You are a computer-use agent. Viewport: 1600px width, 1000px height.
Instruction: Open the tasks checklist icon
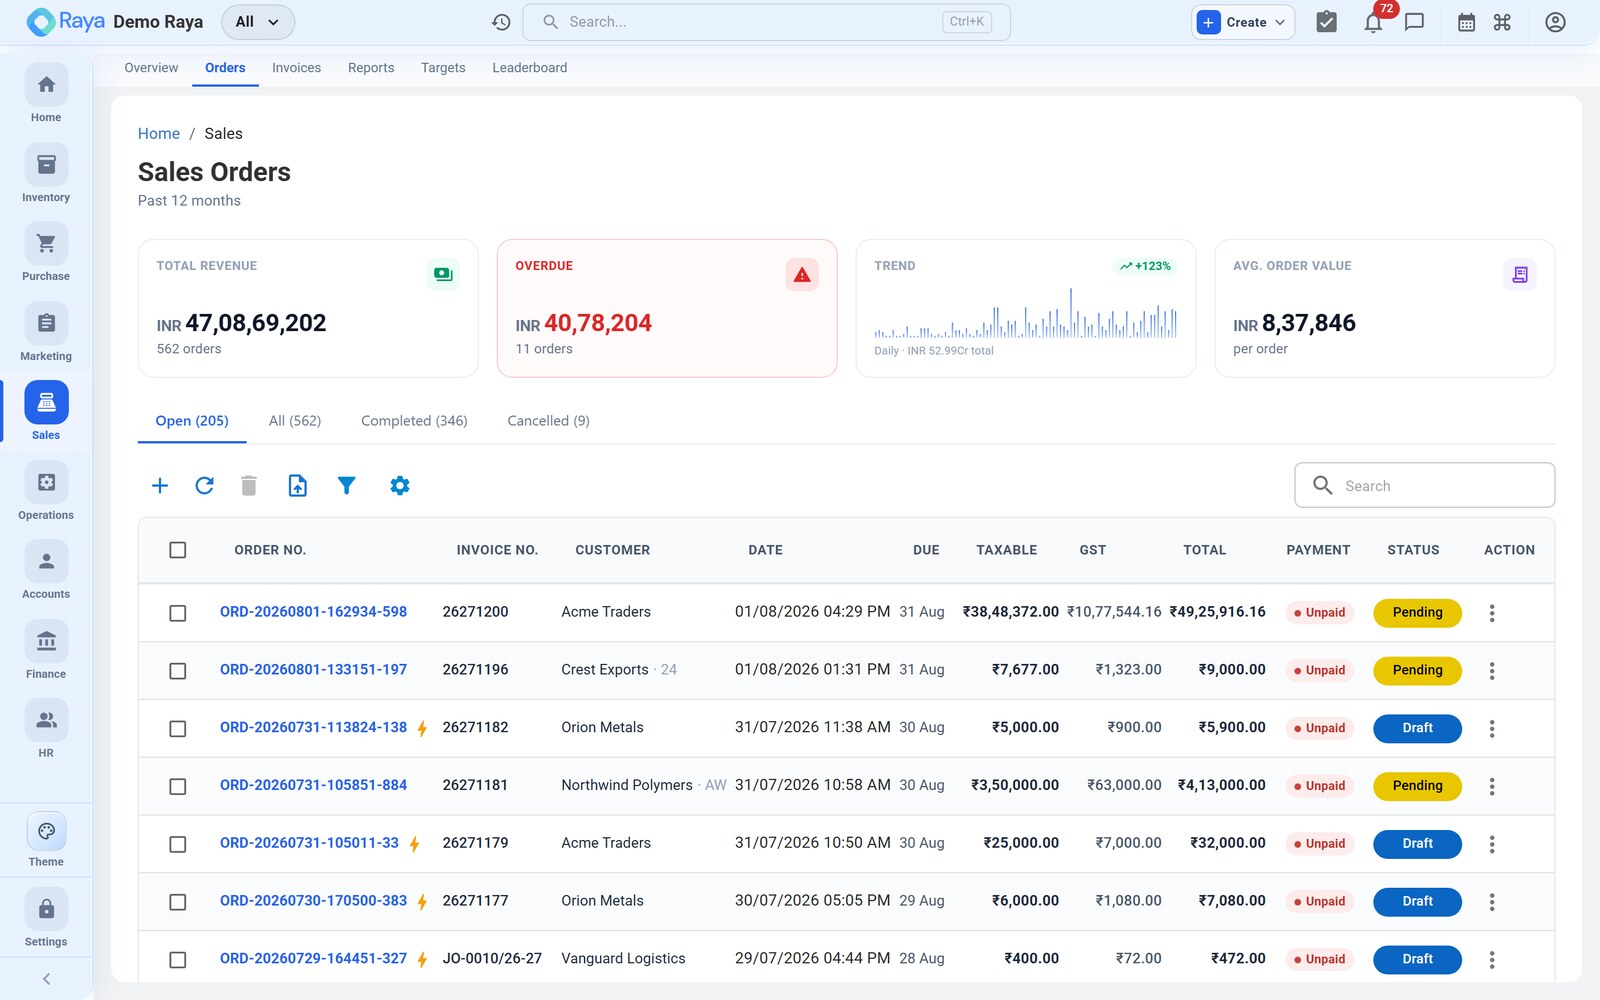[x=1326, y=22]
